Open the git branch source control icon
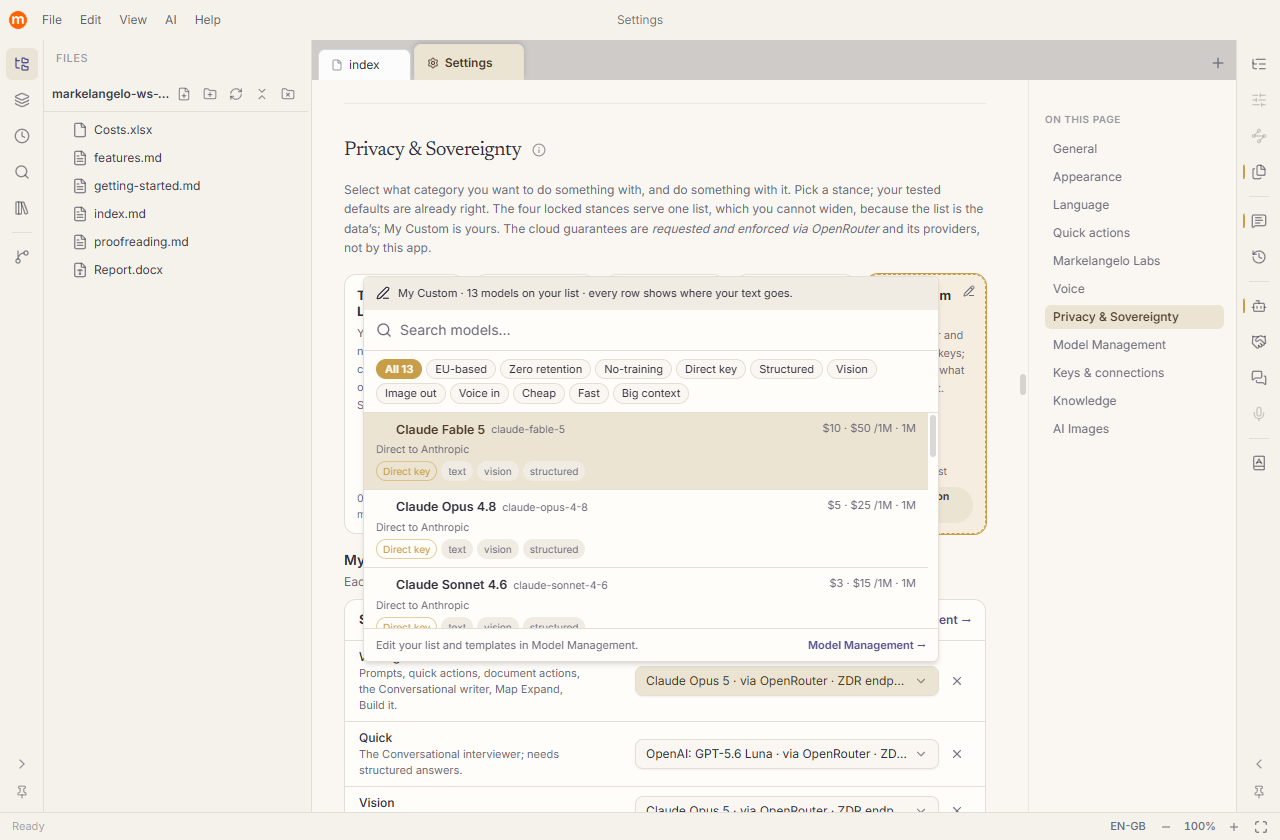The width and height of the screenshot is (1280, 840). (x=22, y=257)
